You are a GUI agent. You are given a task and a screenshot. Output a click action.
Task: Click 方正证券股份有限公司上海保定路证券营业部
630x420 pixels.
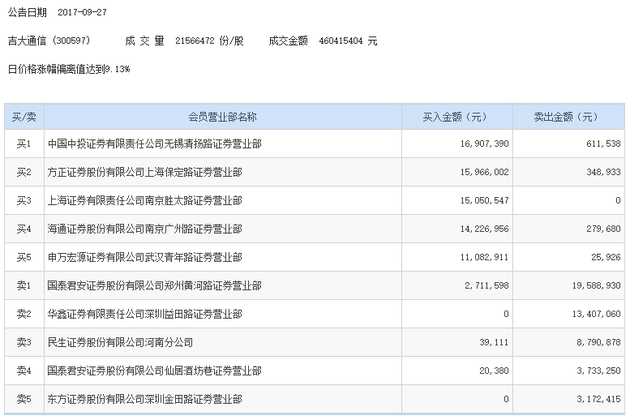tap(145, 172)
